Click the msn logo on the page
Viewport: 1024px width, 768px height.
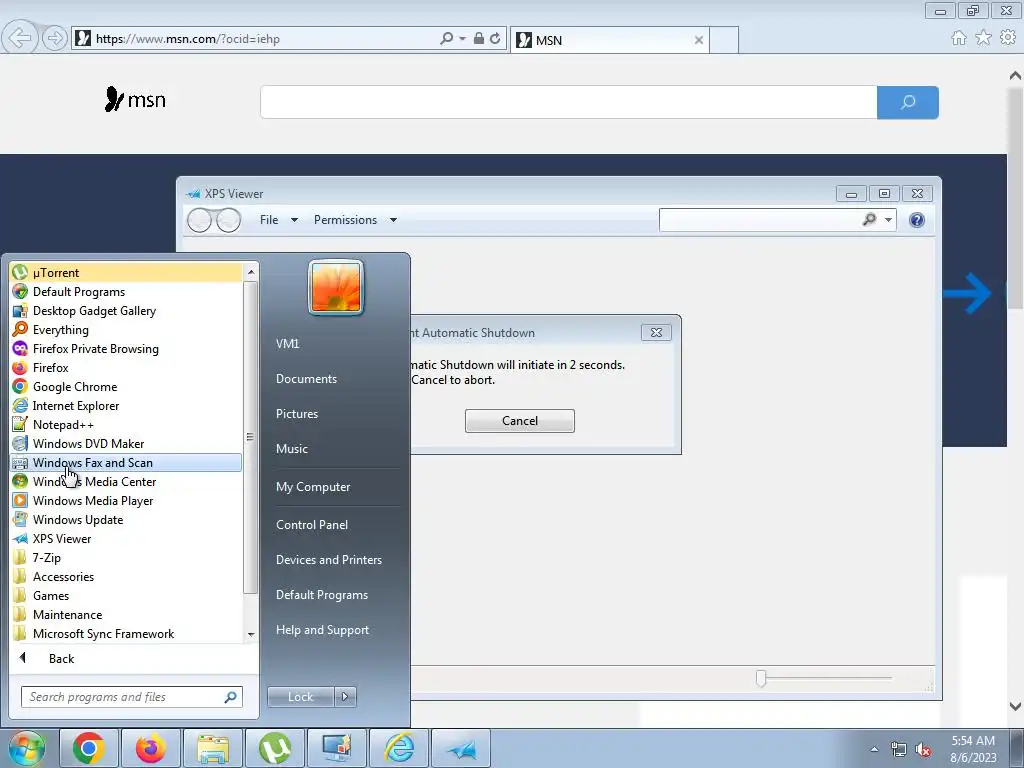pyautogui.click(x=135, y=100)
